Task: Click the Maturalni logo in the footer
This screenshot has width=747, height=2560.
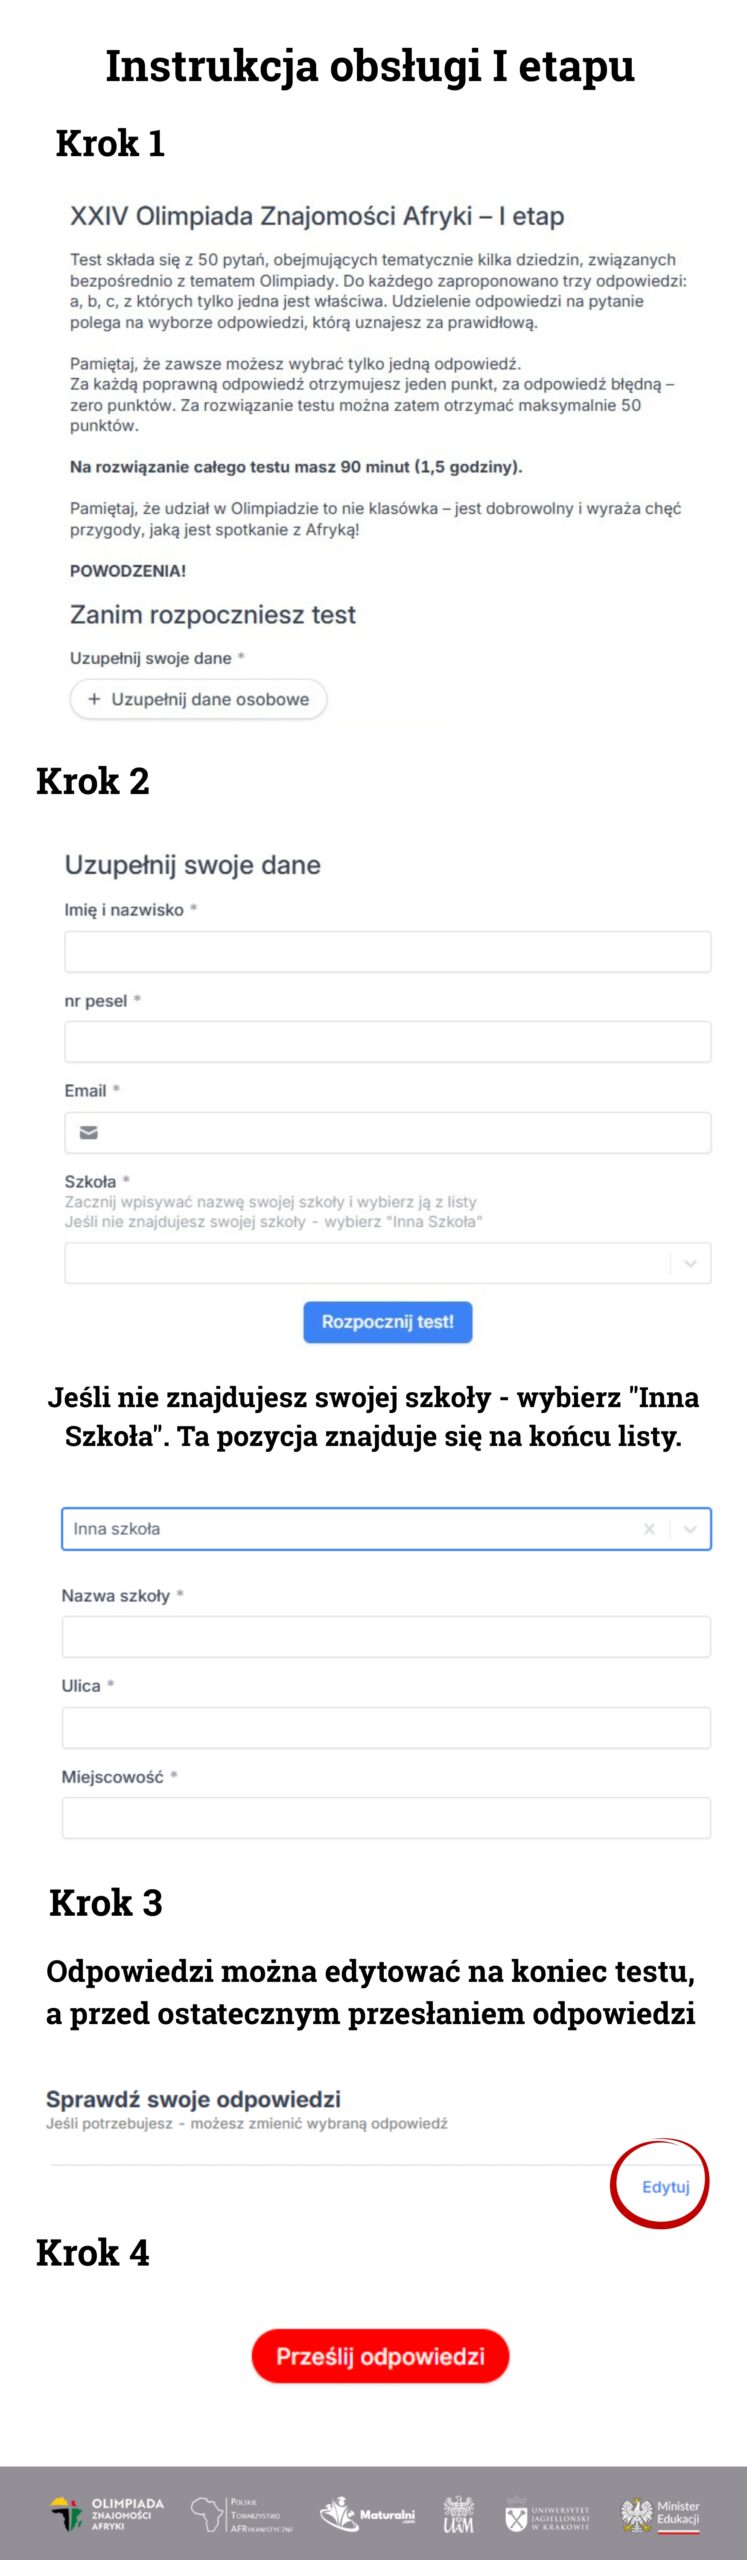Action: pyautogui.click(x=367, y=2513)
